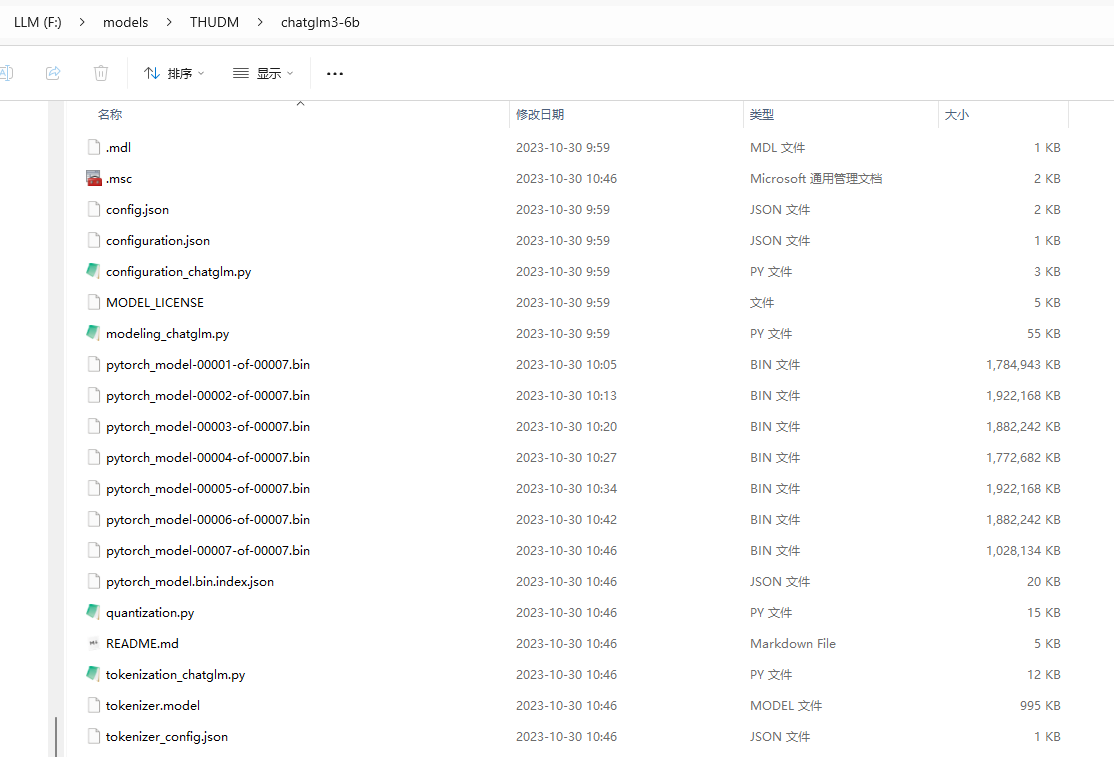Click the Markdown File type cell

coord(793,643)
